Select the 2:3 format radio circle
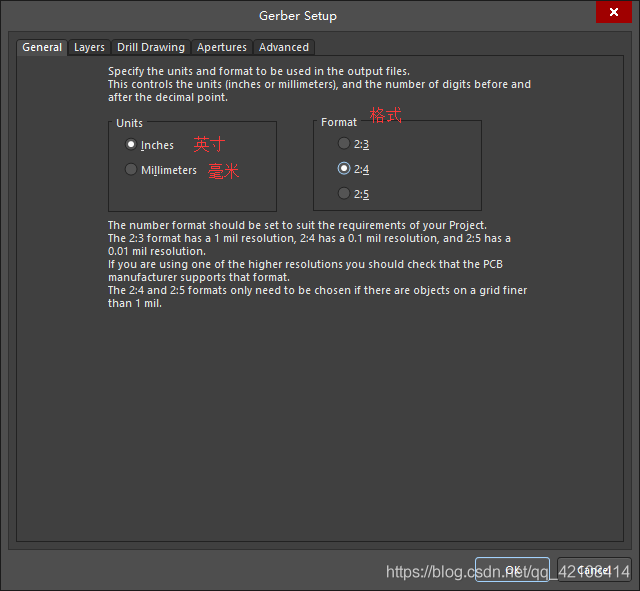Screen dimensions: 640x591 344,143
